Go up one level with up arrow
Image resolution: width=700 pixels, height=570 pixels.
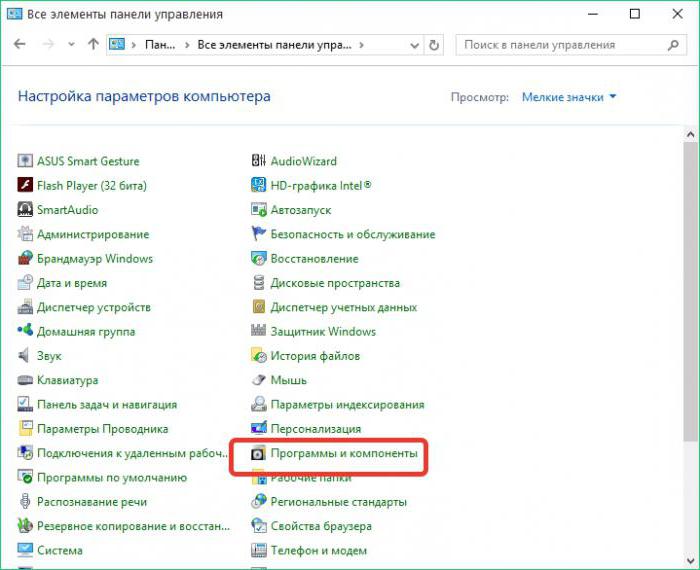coord(93,44)
